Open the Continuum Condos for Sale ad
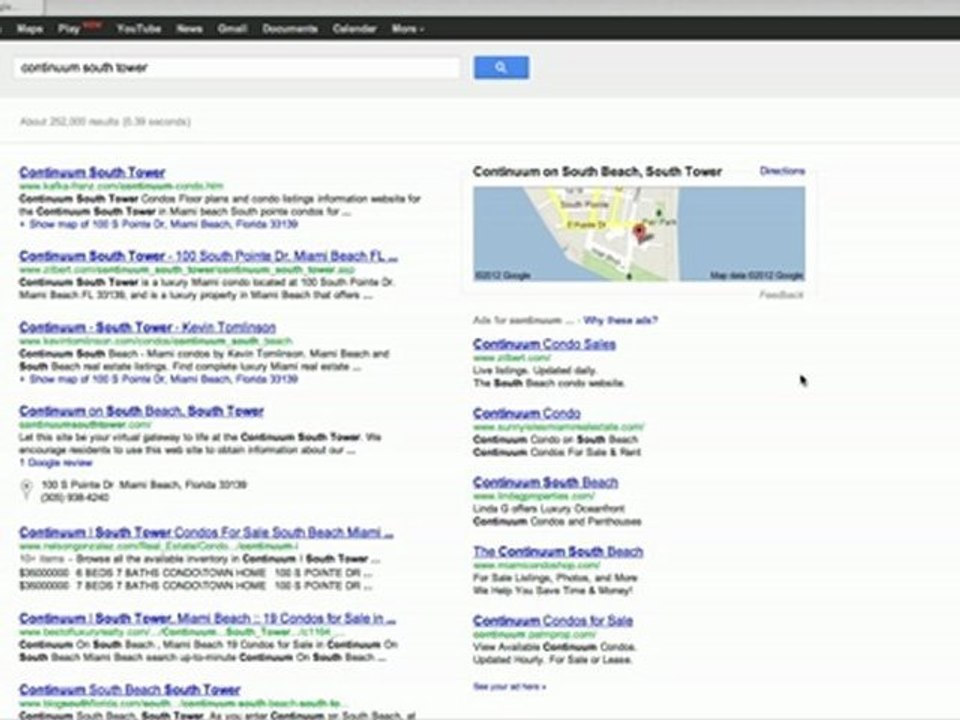The height and width of the screenshot is (720, 960). pos(553,621)
